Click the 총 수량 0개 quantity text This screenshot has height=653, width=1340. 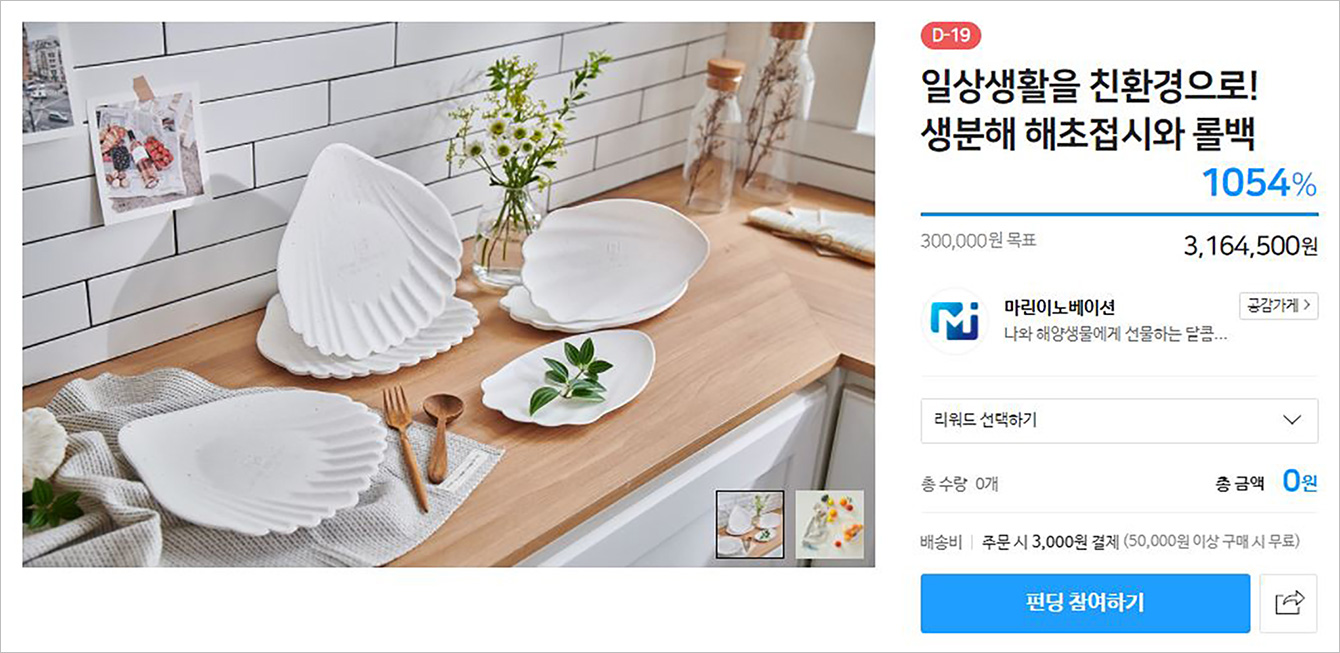pos(959,484)
